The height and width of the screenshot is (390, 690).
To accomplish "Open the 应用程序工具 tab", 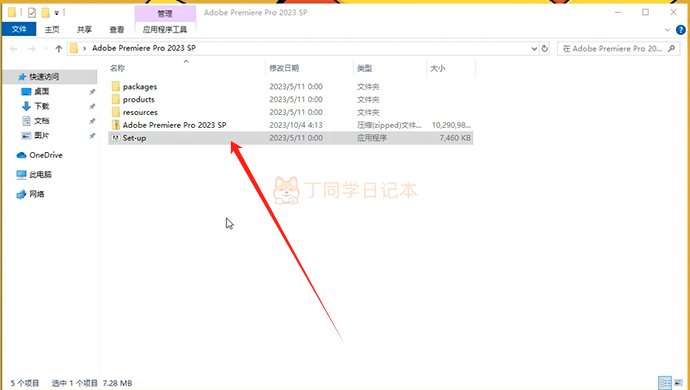I will (165, 29).
